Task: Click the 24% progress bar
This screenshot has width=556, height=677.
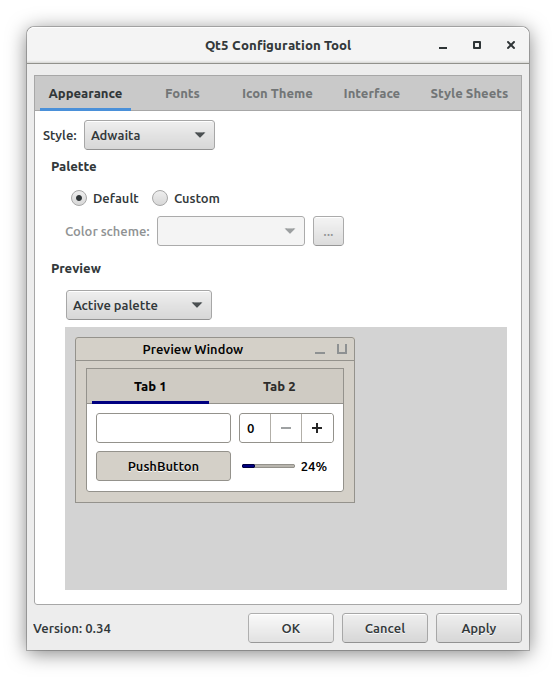Action: (268, 466)
